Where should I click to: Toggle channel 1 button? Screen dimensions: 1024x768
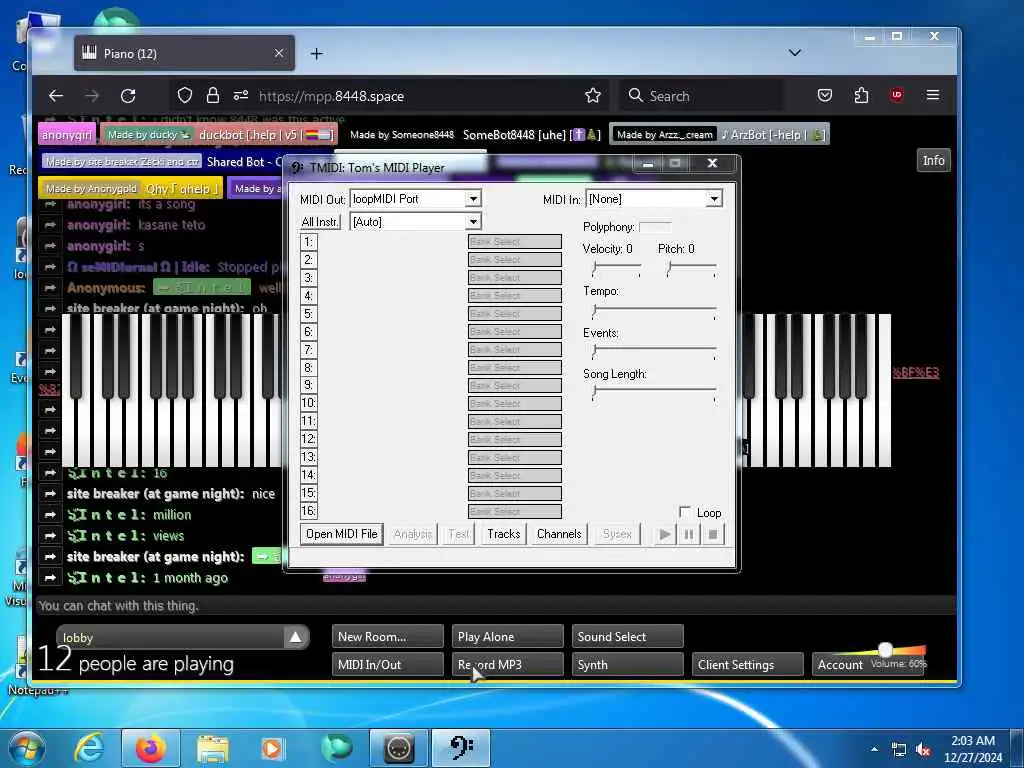pos(308,242)
